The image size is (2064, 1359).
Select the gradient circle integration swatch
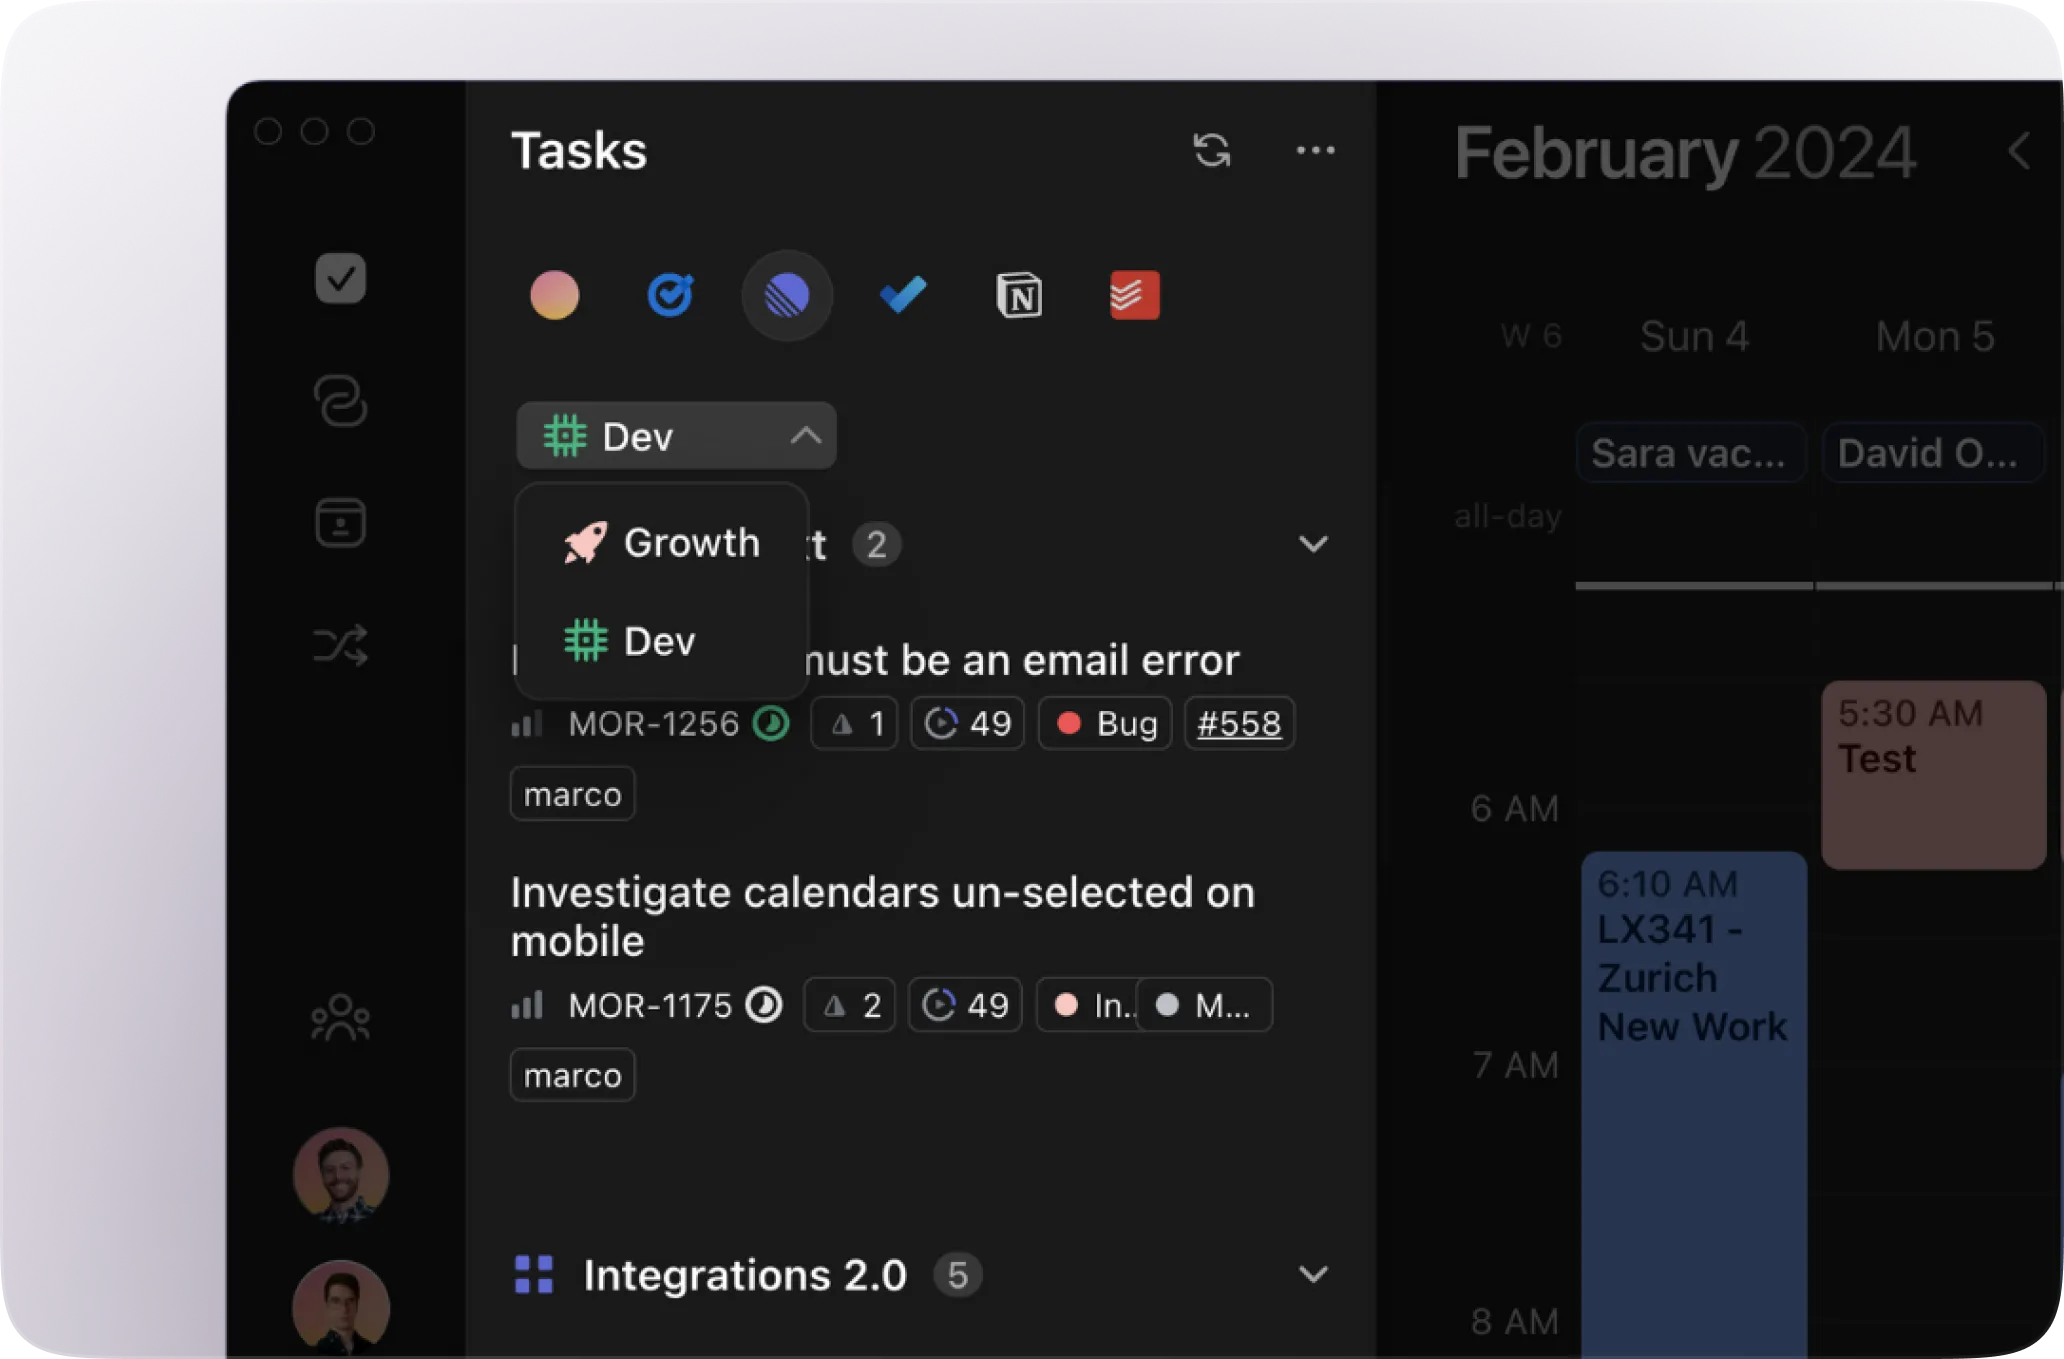(554, 296)
